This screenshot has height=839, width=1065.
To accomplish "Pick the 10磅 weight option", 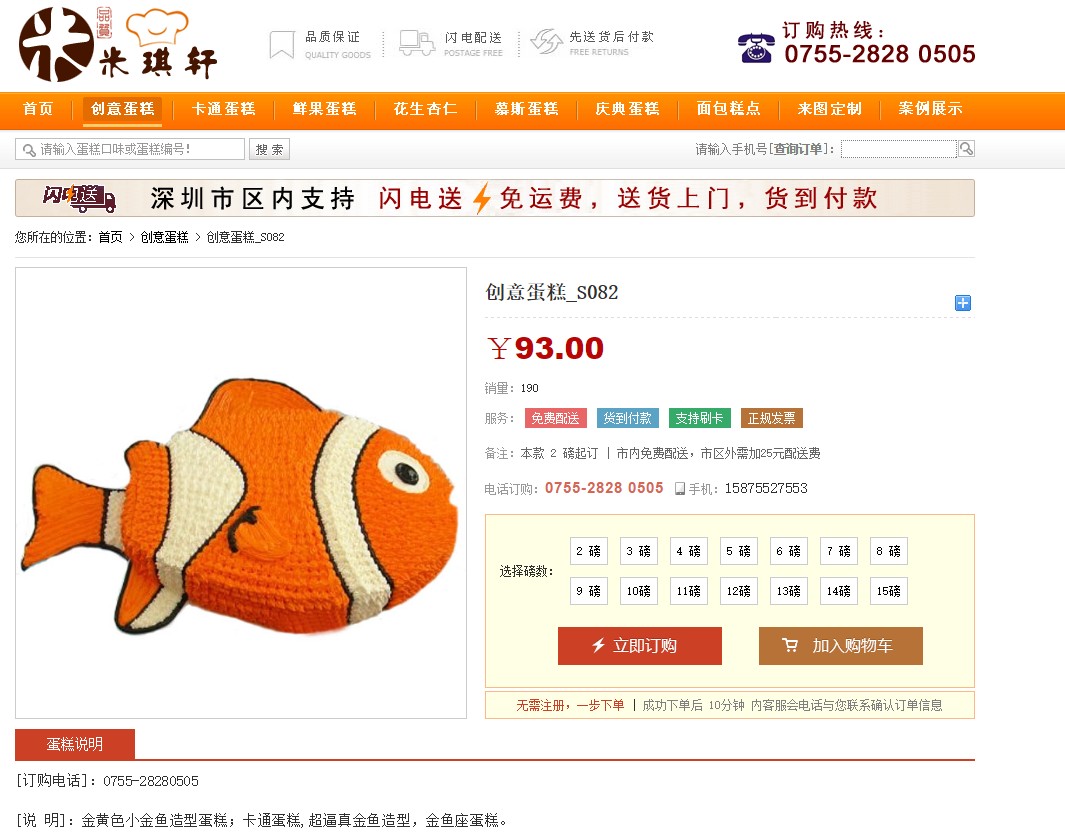I will (x=638, y=591).
